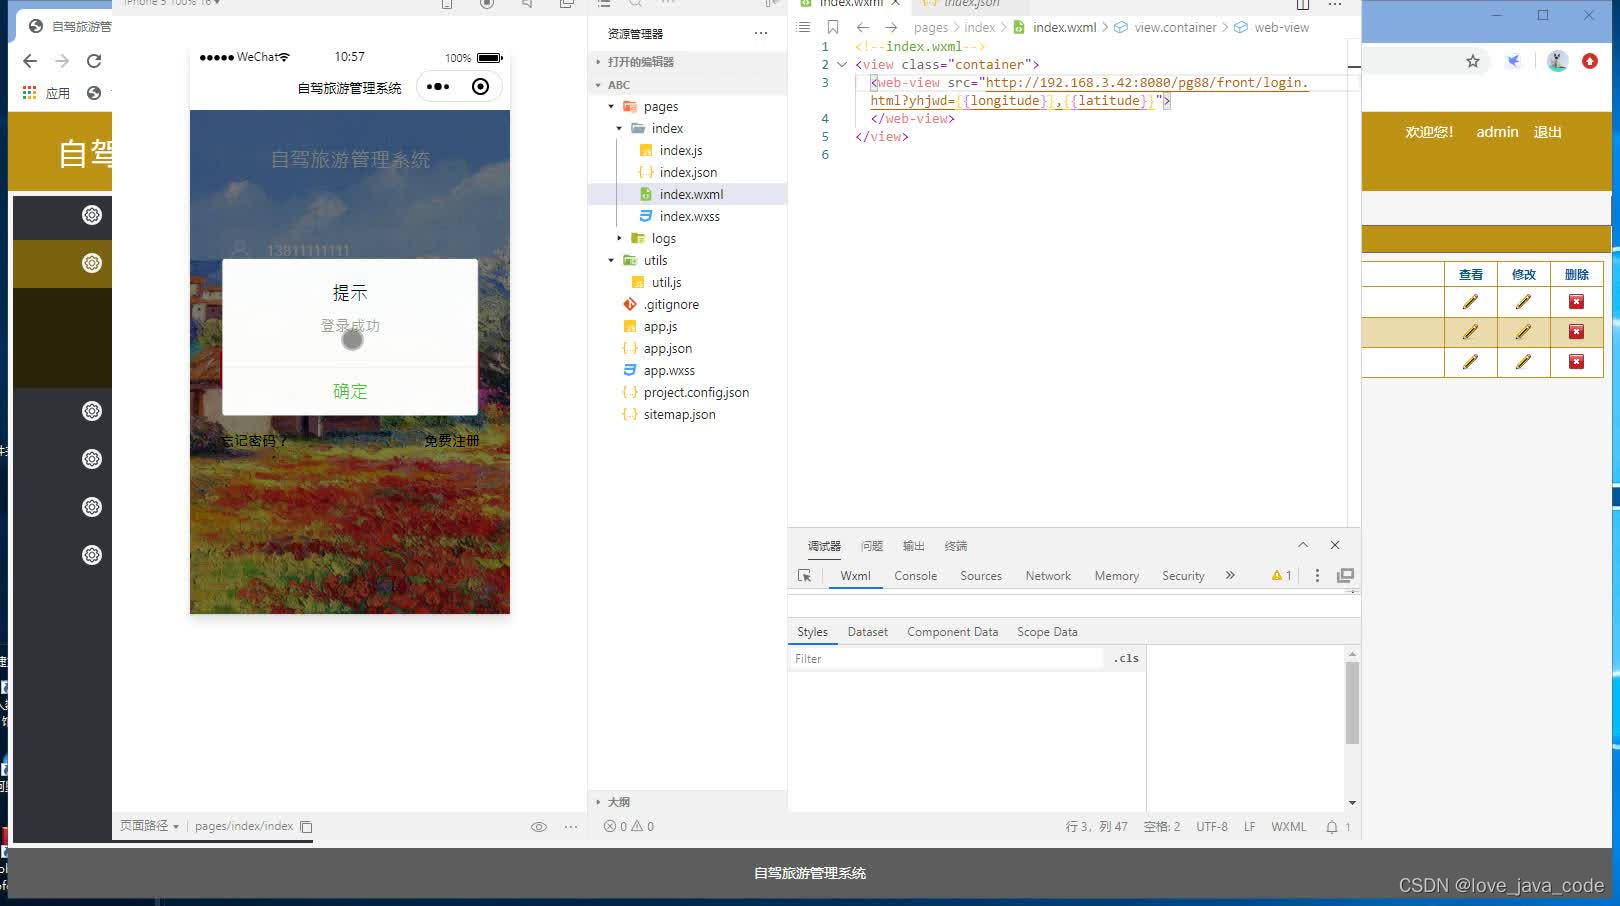Click the edit pencil in first table row
The height and width of the screenshot is (906, 1620).
click(1523, 302)
